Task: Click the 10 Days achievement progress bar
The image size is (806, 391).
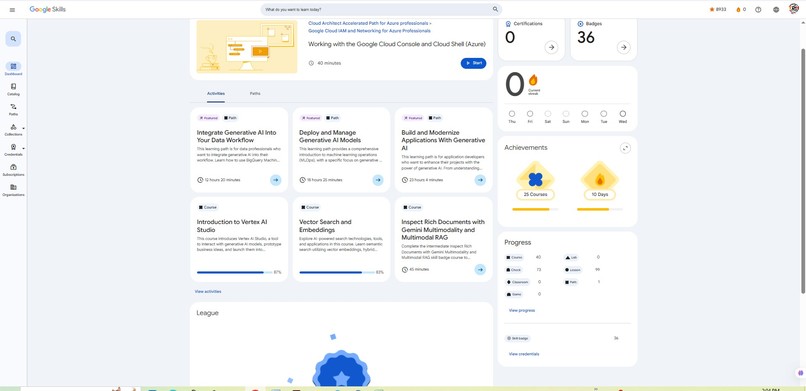Action: (599, 209)
